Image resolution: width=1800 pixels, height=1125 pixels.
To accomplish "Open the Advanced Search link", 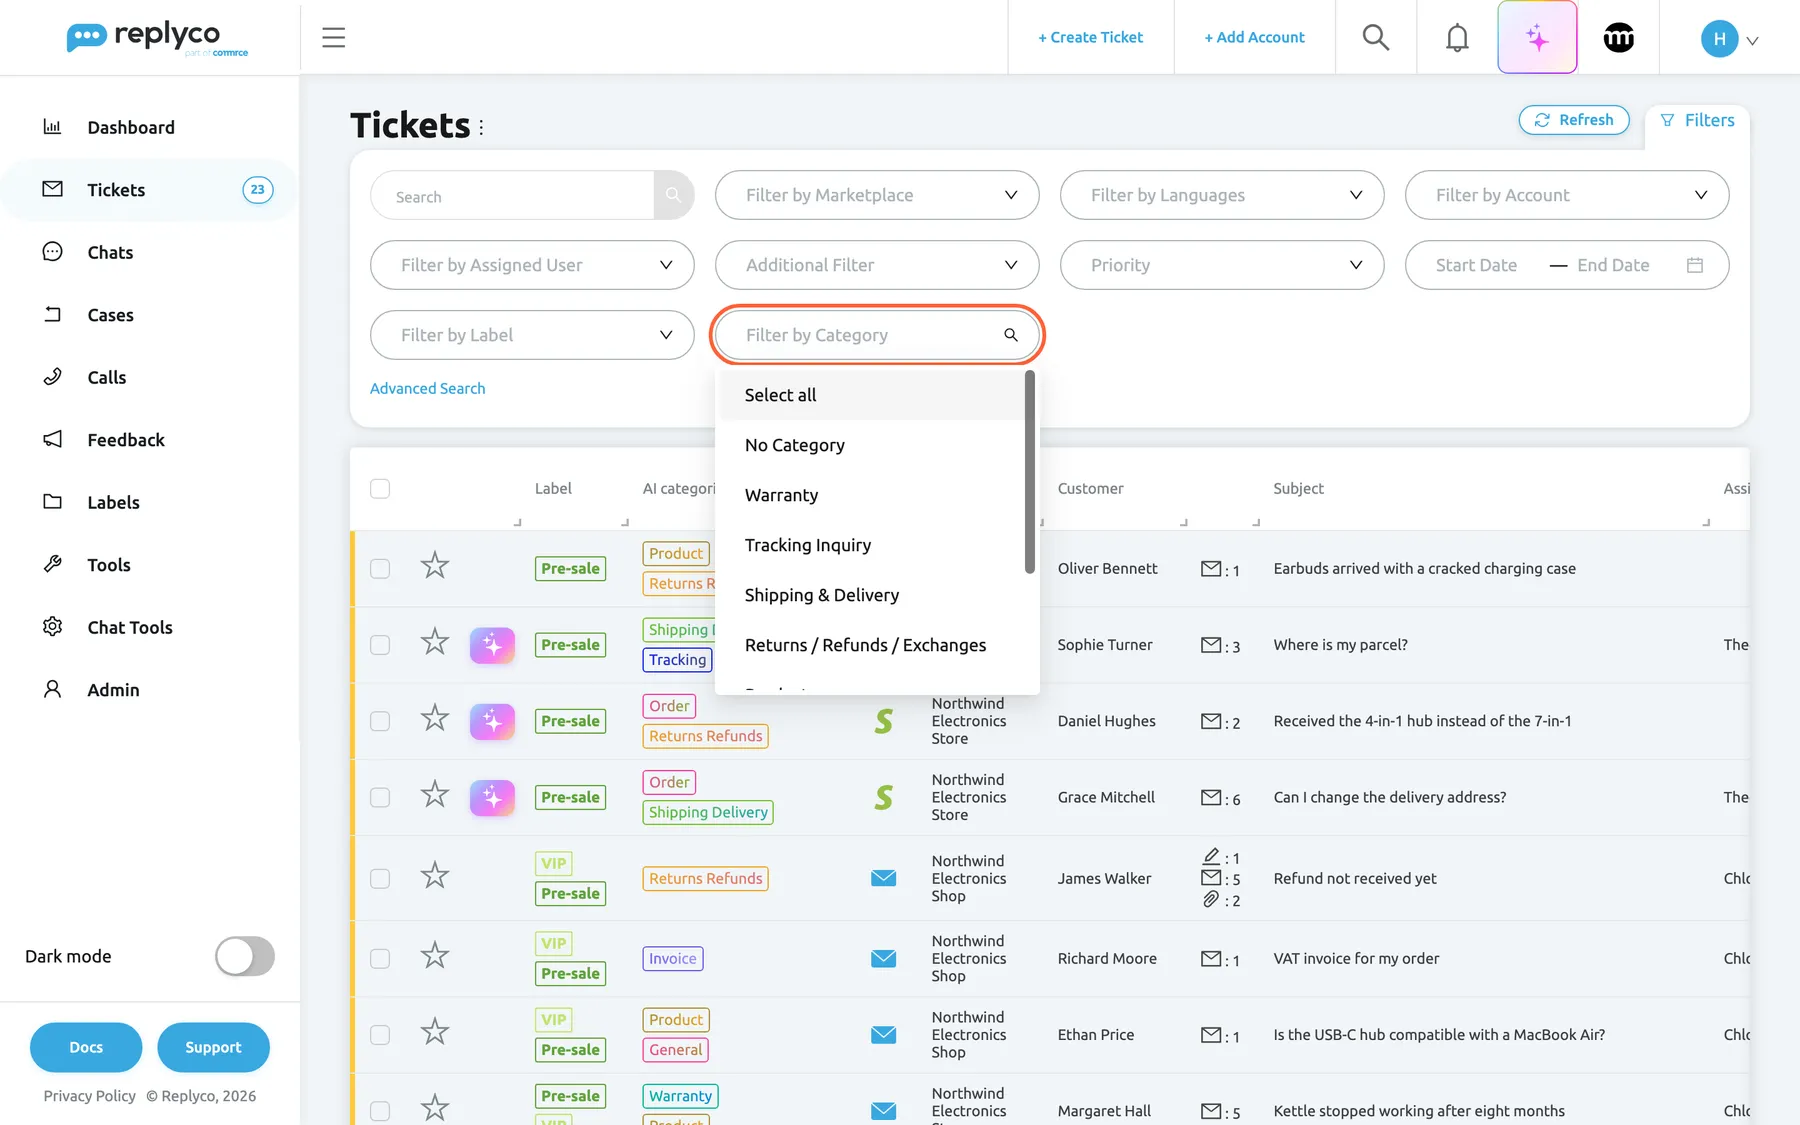I will point(427,388).
